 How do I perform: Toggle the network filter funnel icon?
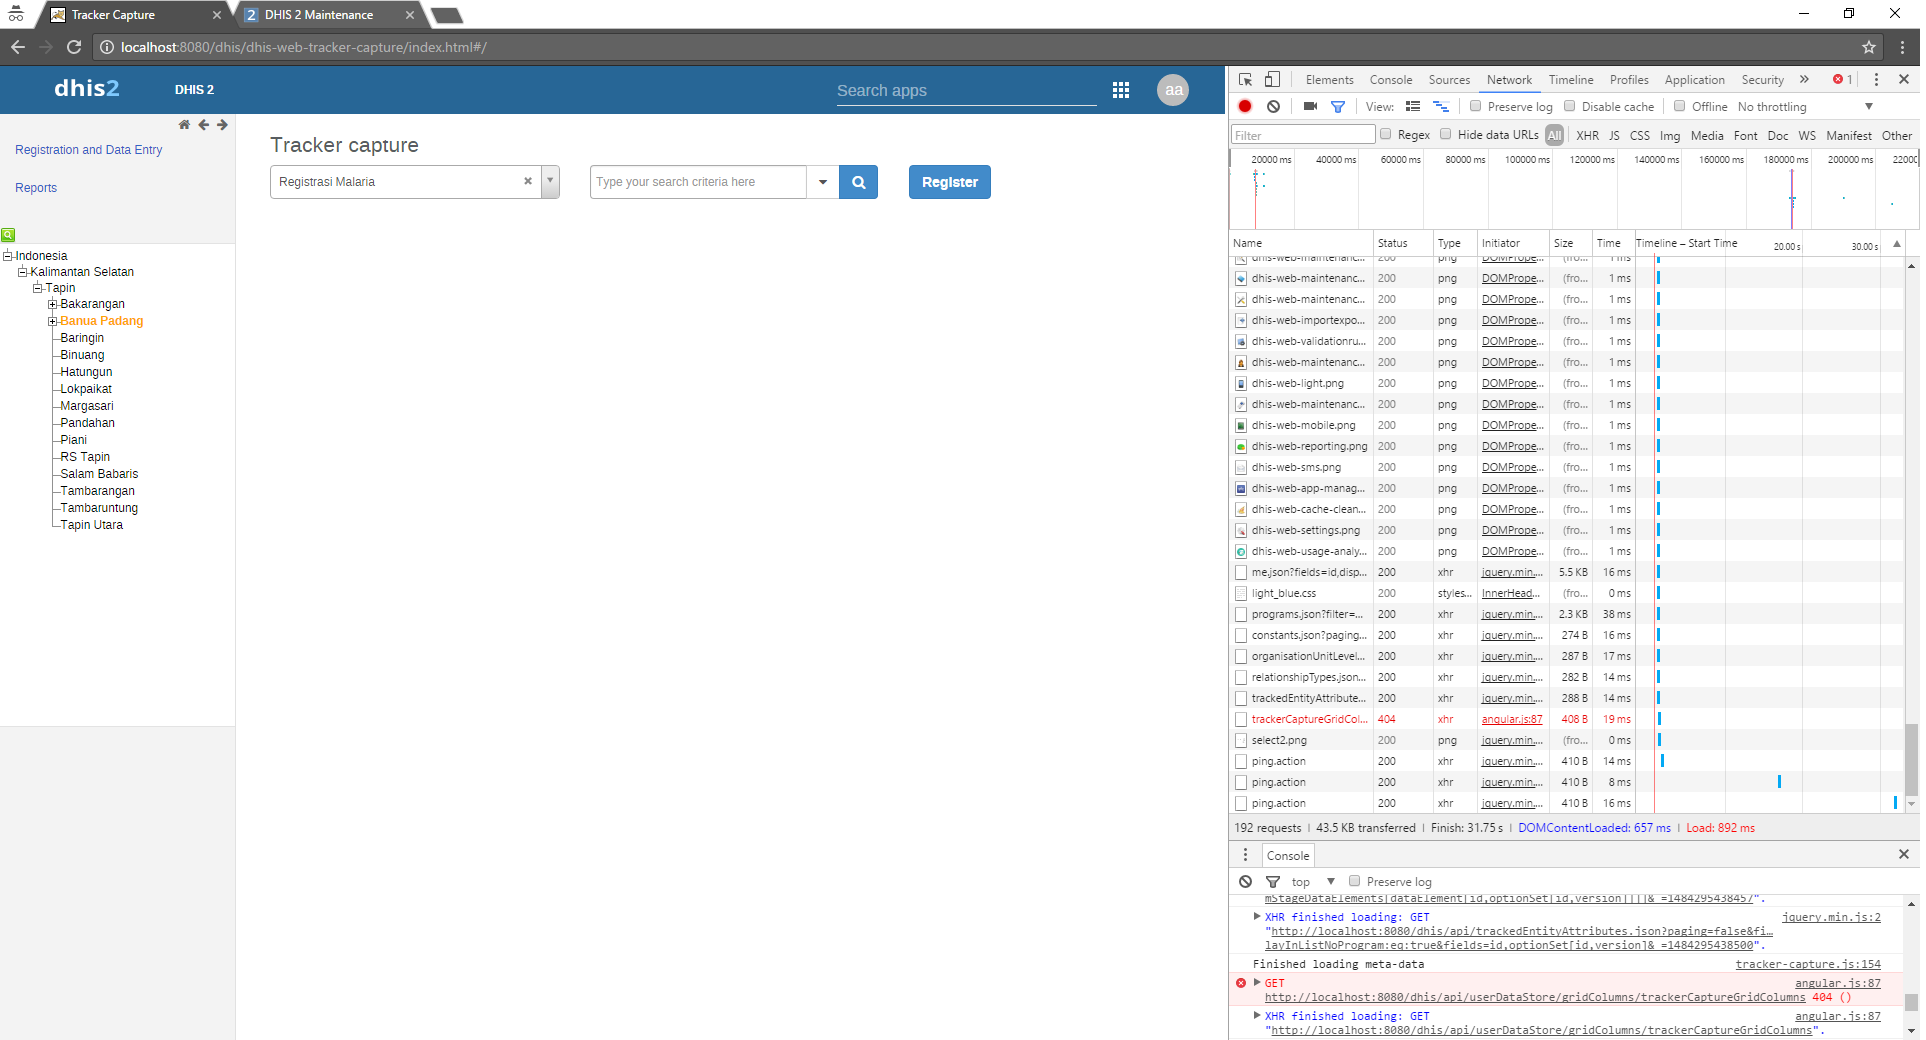[1338, 106]
